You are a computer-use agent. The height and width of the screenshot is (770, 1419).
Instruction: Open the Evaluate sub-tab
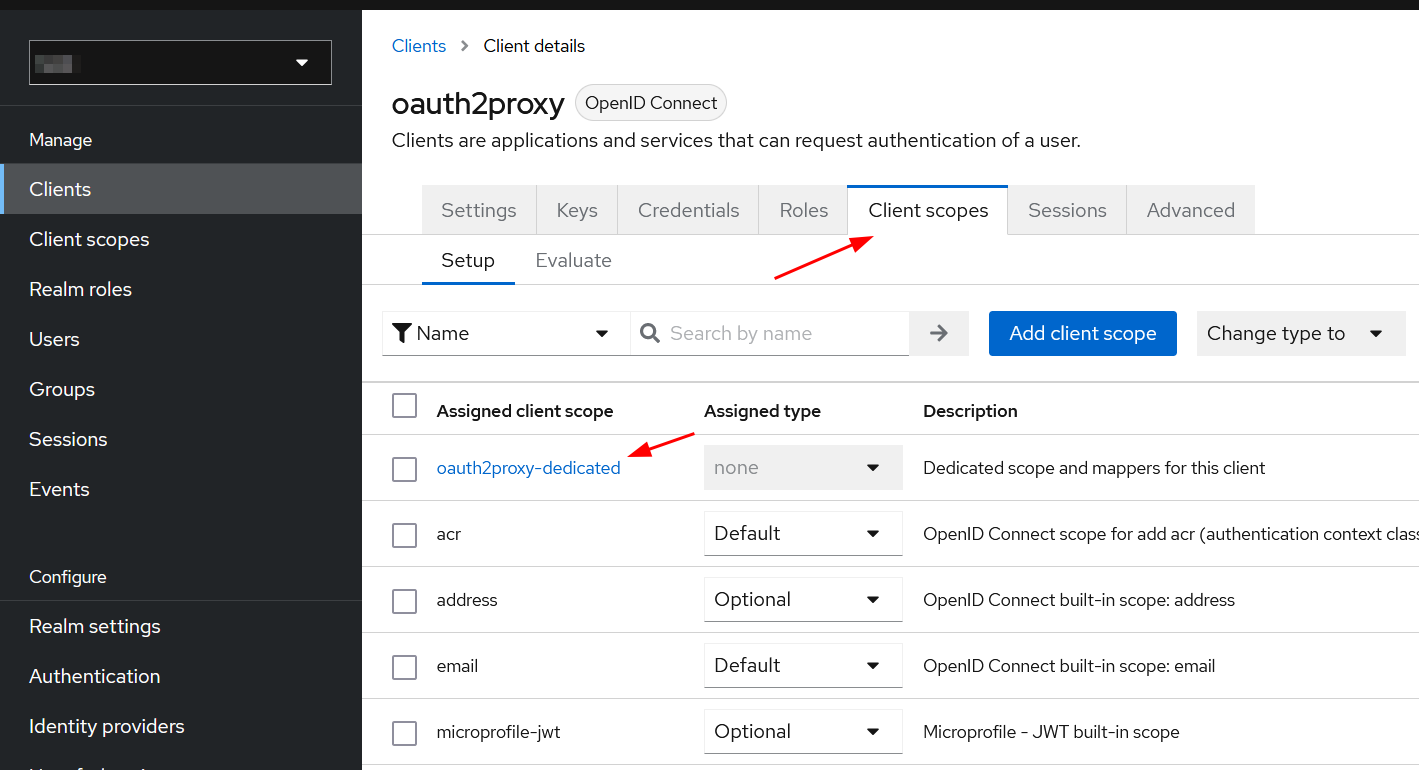coord(573,261)
